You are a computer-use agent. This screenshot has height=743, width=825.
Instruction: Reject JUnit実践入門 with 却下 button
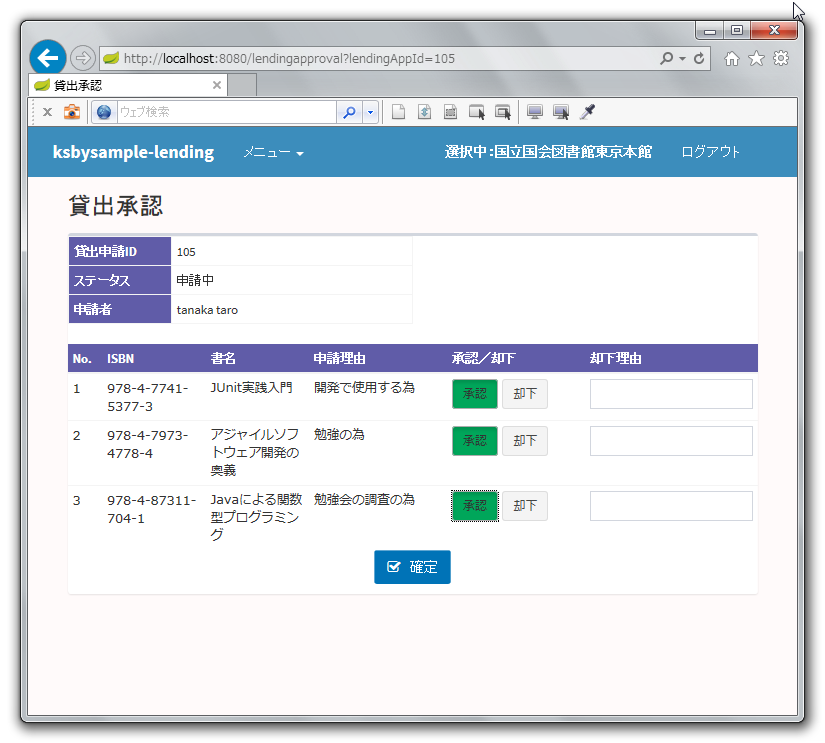525,394
